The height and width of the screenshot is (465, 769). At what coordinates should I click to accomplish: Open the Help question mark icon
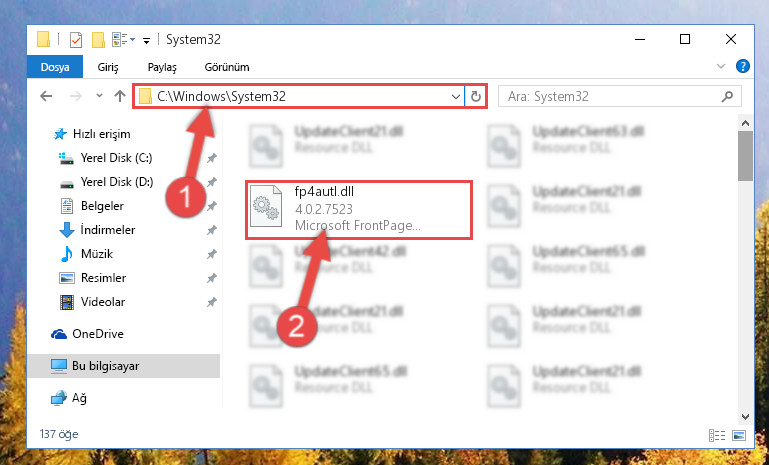[x=743, y=66]
